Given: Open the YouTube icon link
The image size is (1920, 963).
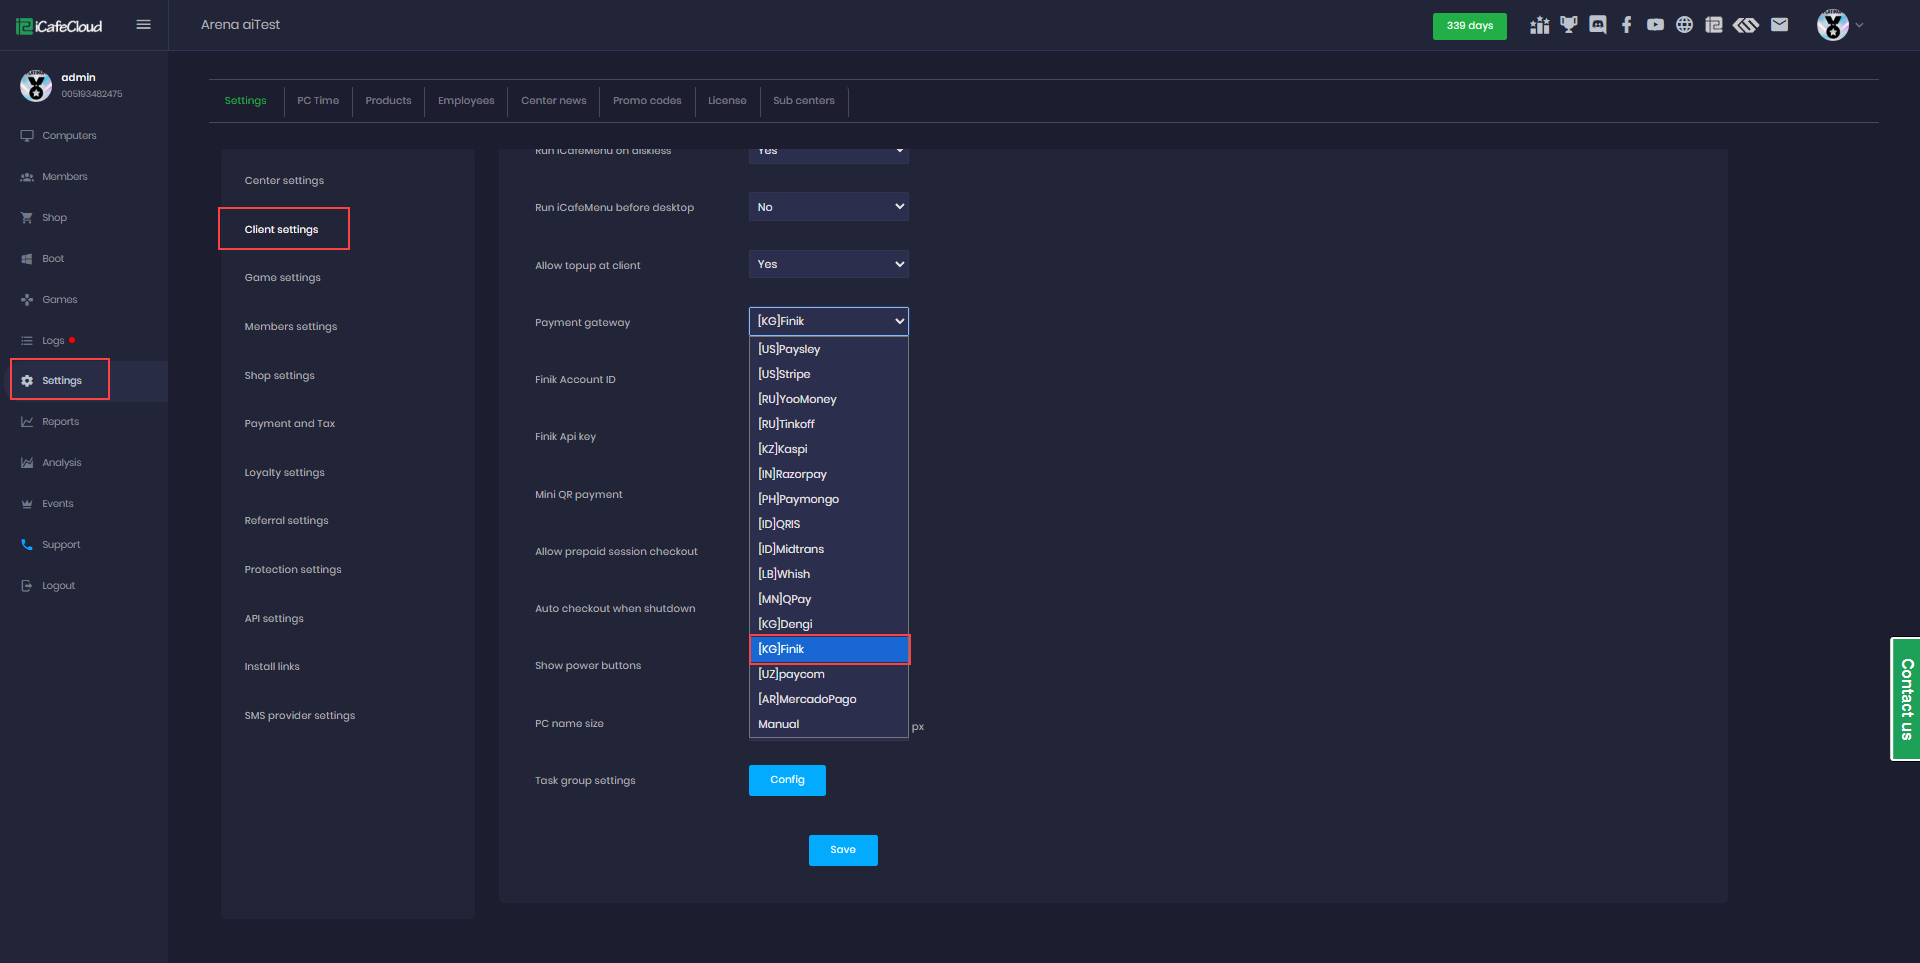Looking at the screenshot, I should [x=1655, y=25].
